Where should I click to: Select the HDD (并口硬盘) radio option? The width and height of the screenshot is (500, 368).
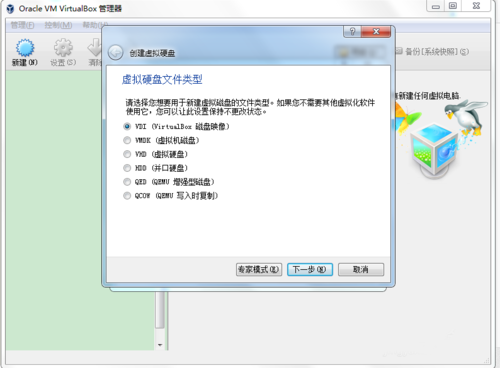coord(127,168)
